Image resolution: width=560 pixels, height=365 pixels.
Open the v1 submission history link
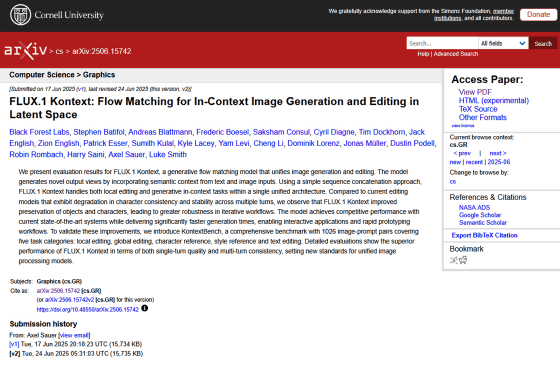click(x=14, y=344)
